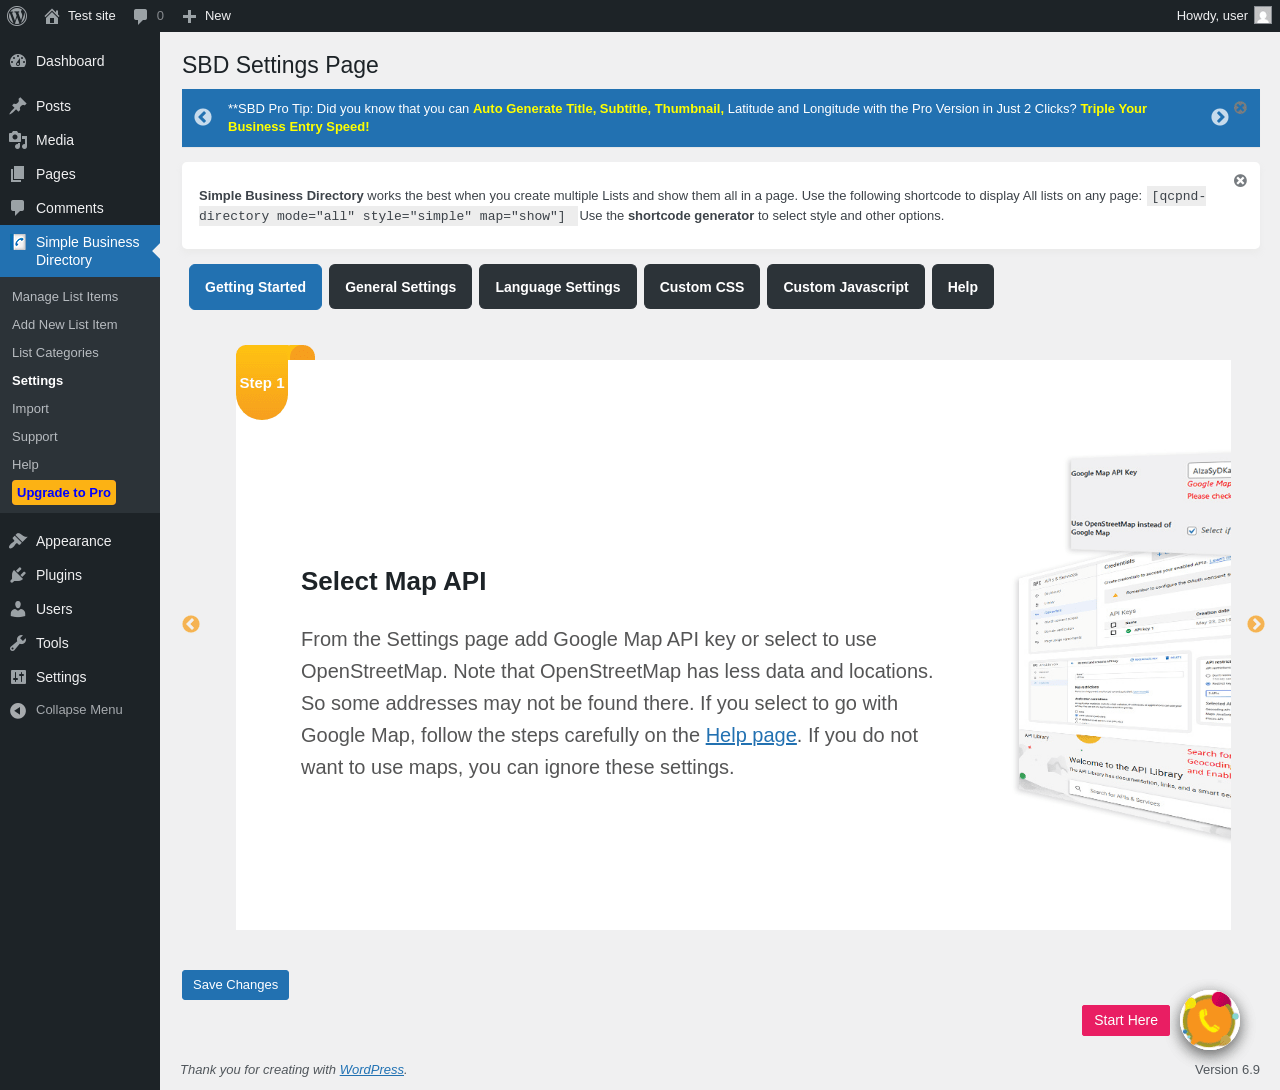The width and height of the screenshot is (1280, 1090).
Task: Click the floating orange phone support icon
Action: (x=1210, y=1020)
